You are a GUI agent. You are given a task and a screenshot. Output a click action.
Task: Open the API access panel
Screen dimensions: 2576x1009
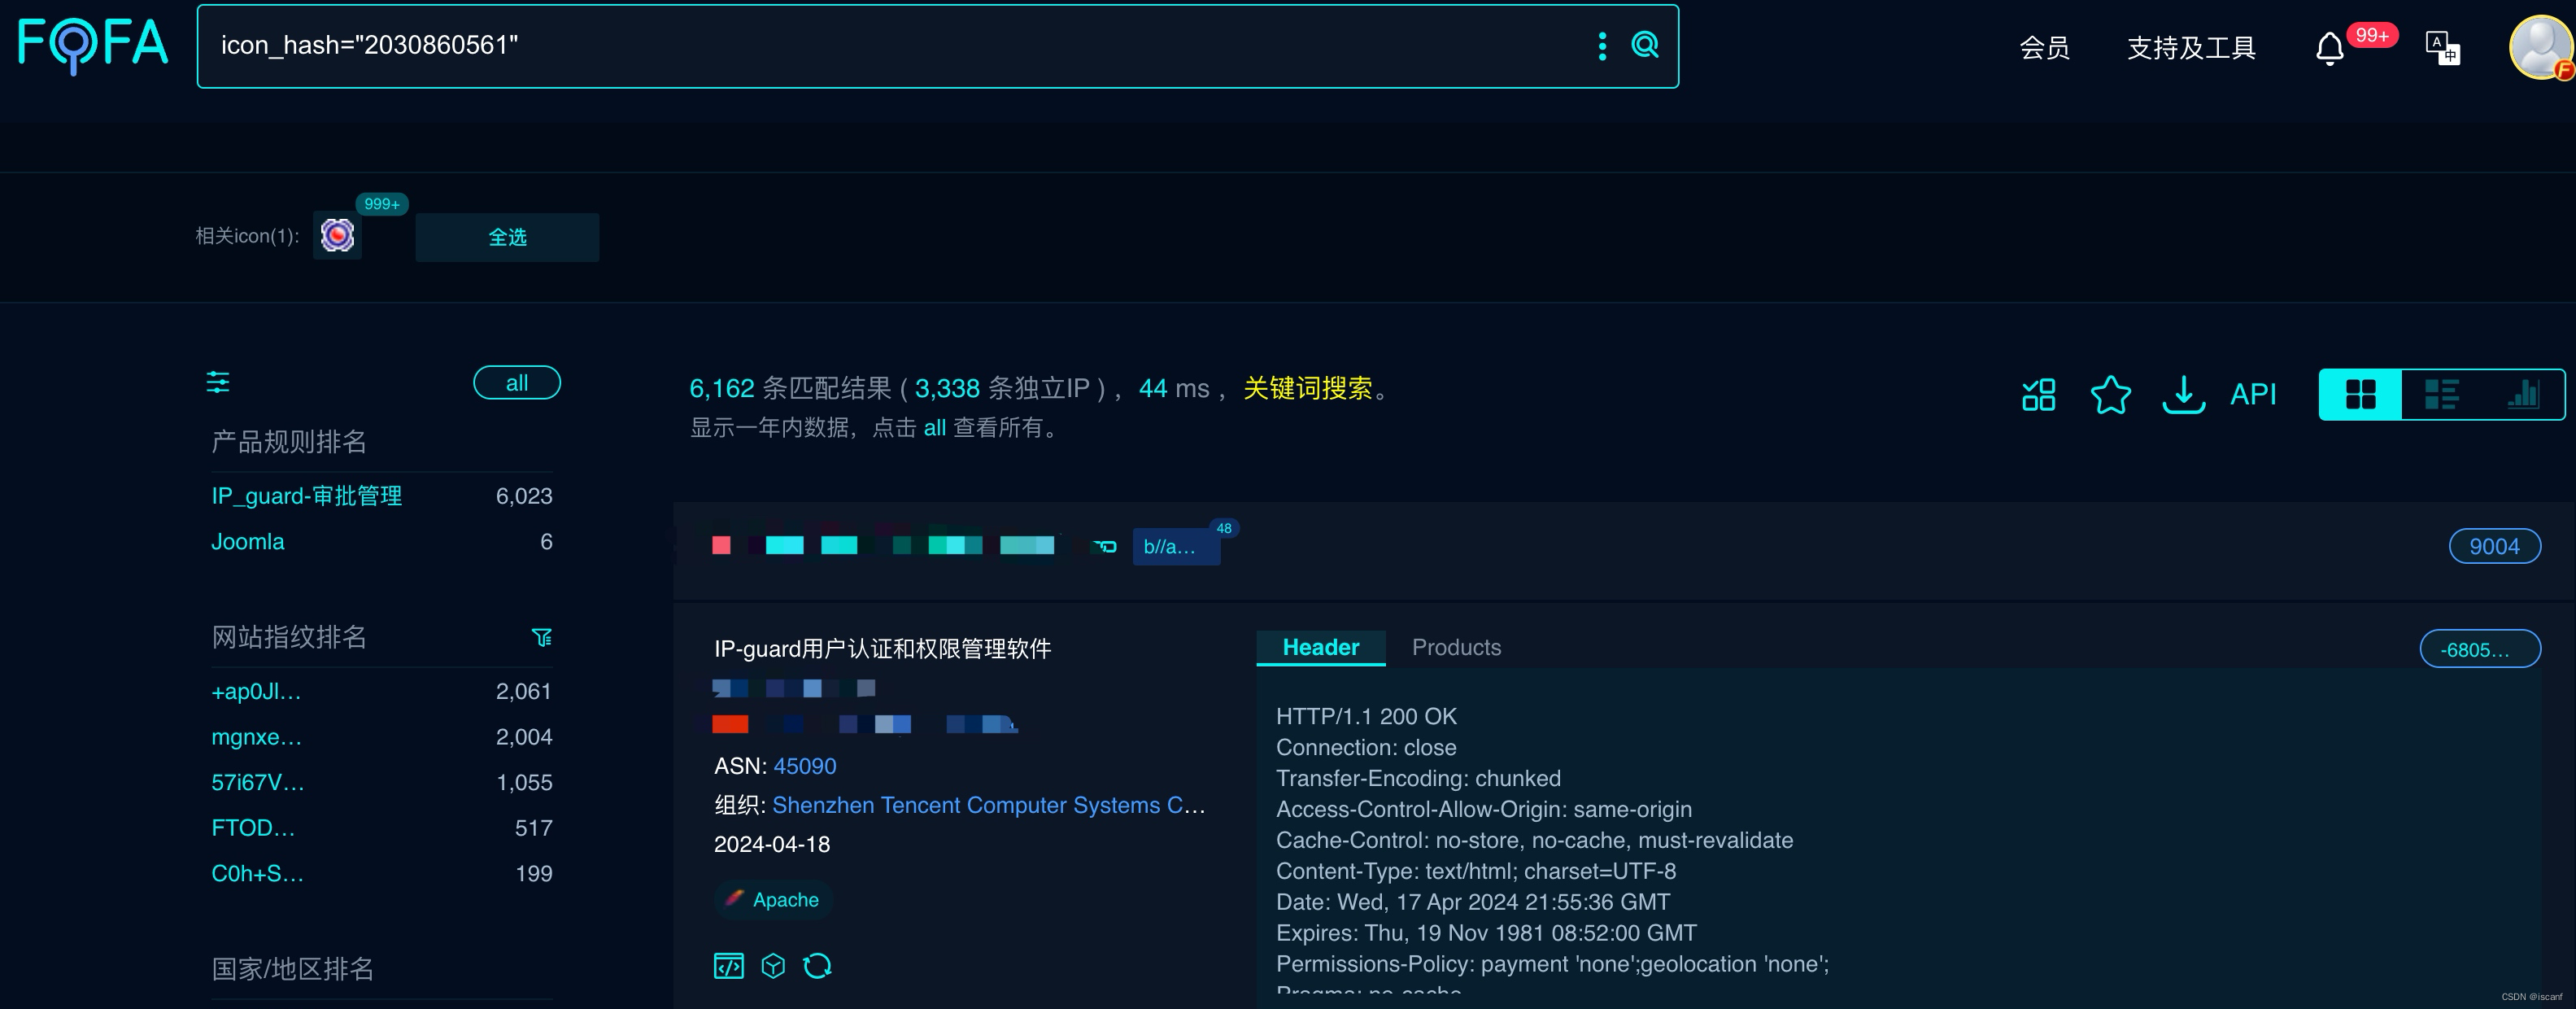2254,394
